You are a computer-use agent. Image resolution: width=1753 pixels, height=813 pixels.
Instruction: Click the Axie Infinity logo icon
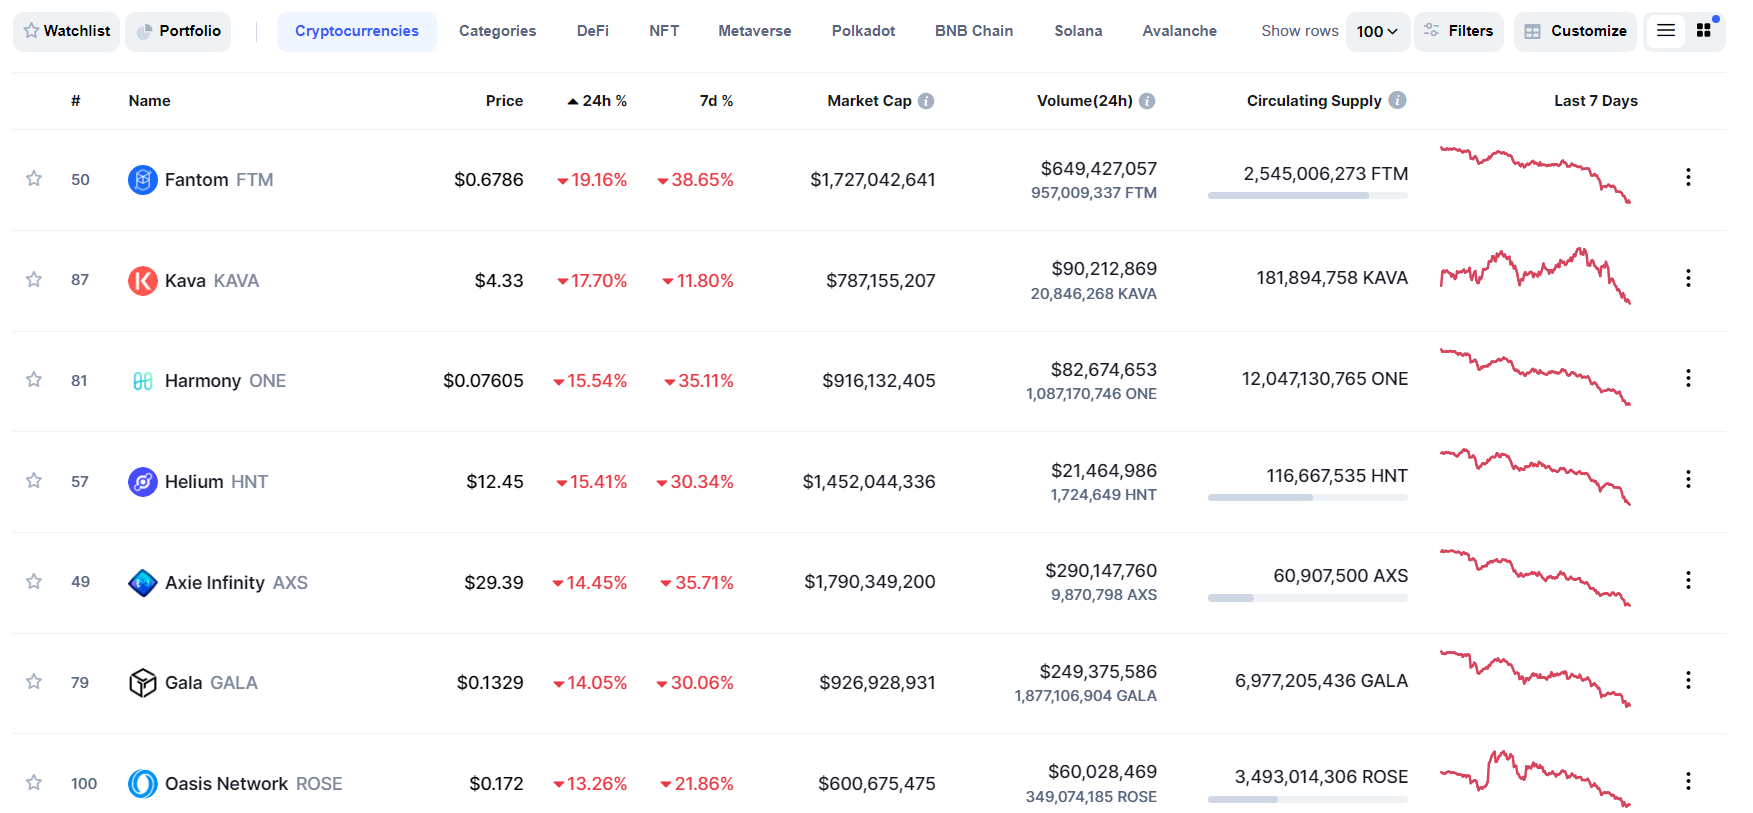pyautogui.click(x=142, y=582)
